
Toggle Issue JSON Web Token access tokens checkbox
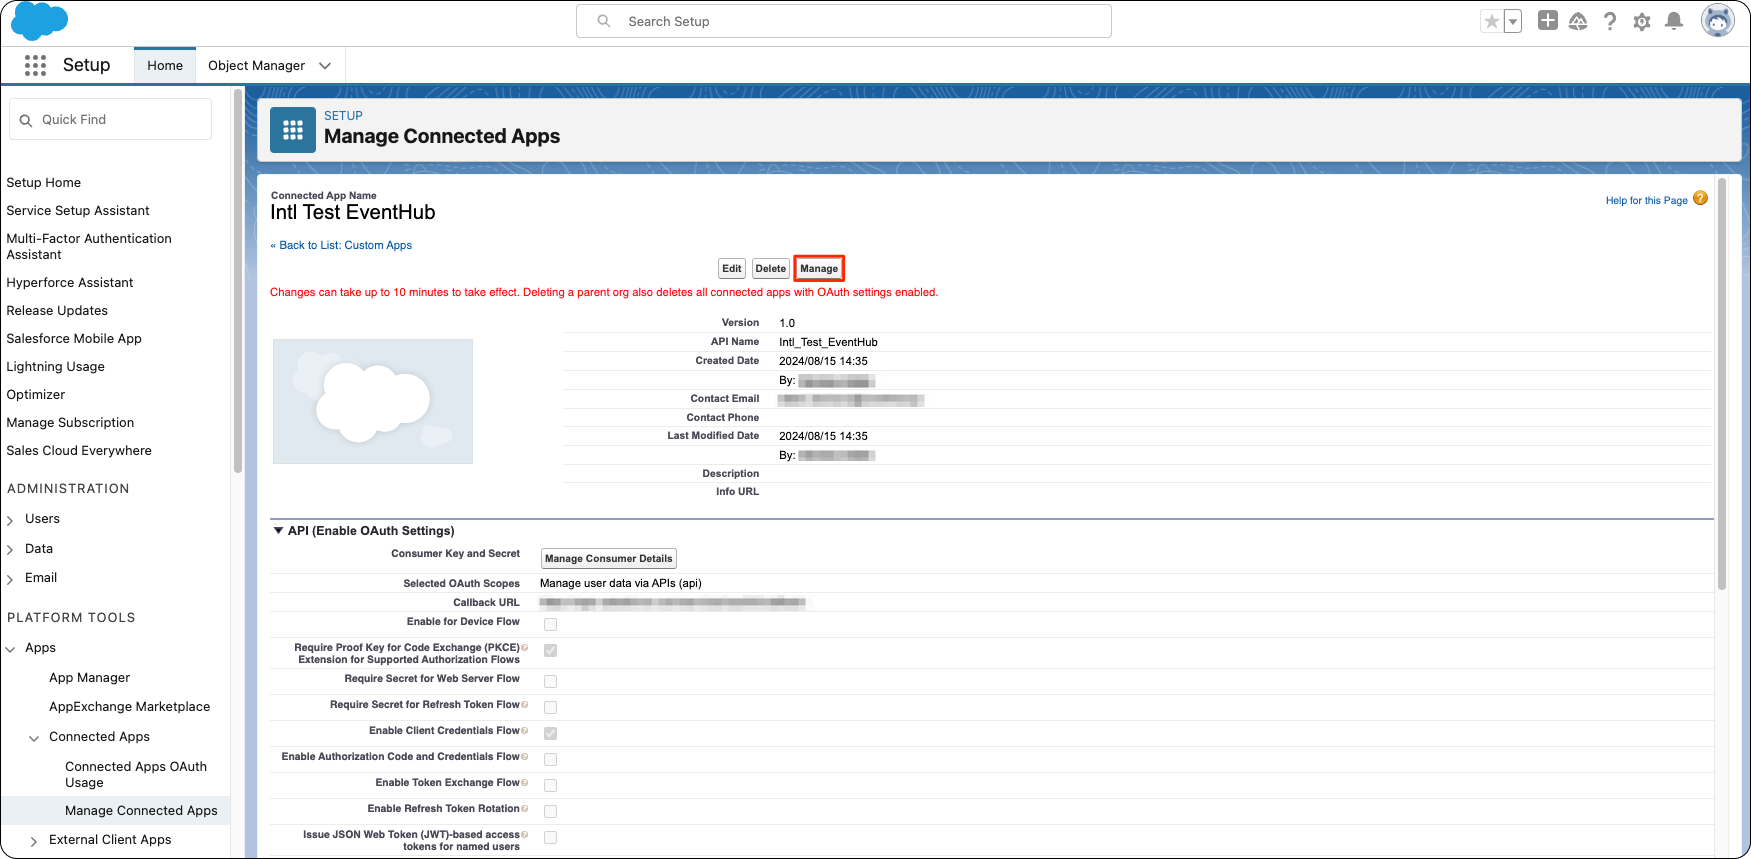click(x=550, y=837)
